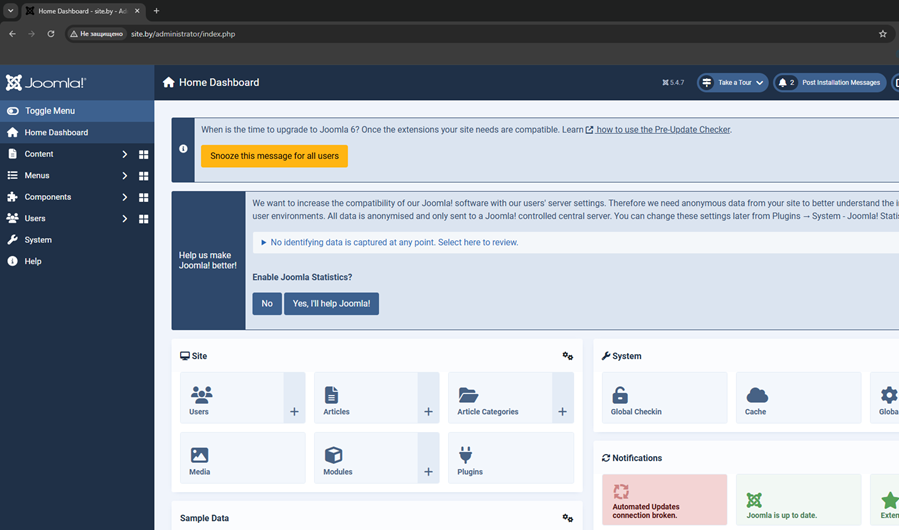900x530 pixels.
Task: Go back in browser history
Action: coord(13,34)
